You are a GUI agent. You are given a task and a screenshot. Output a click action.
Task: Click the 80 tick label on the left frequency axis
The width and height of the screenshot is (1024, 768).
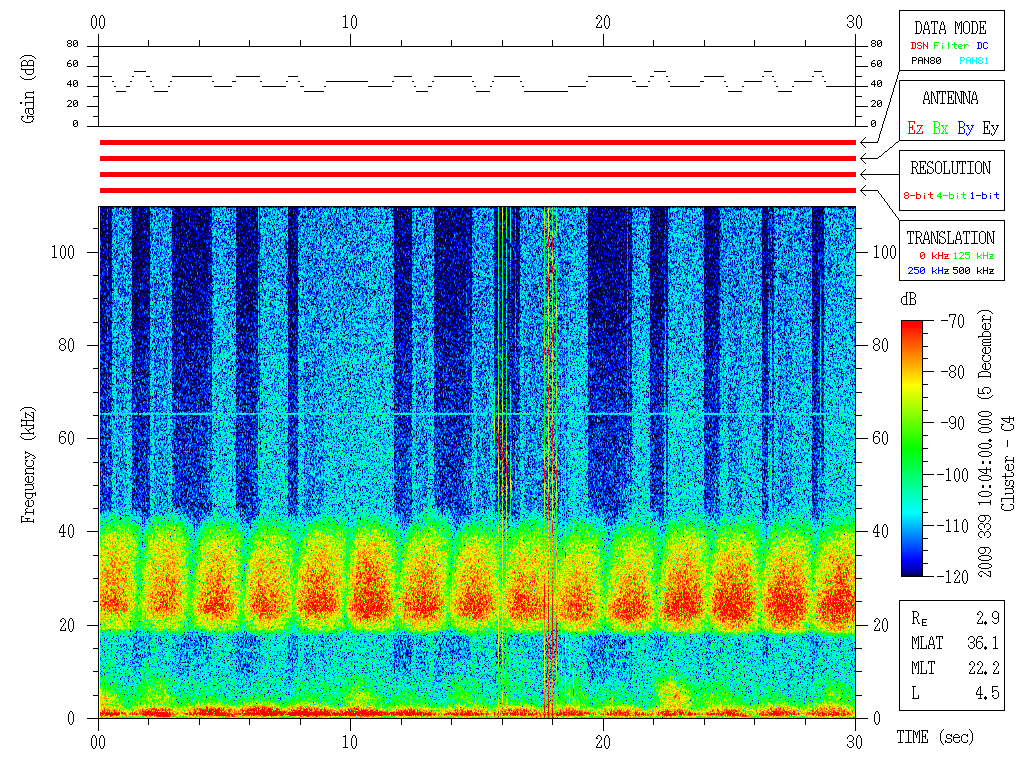pyautogui.click(x=67, y=345)
